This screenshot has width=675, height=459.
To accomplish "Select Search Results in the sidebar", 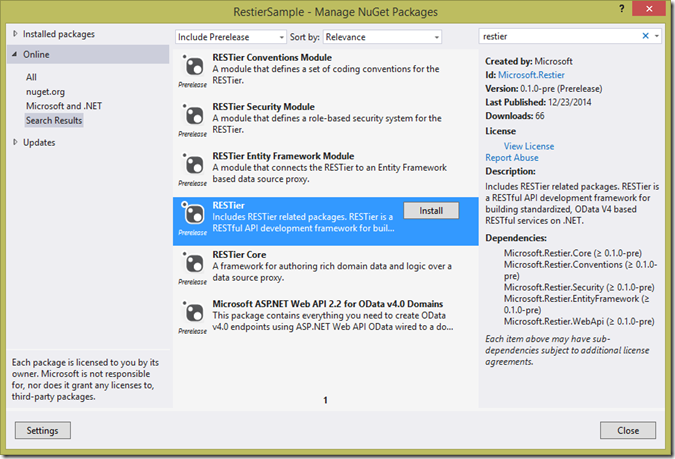I will (54, 121).
